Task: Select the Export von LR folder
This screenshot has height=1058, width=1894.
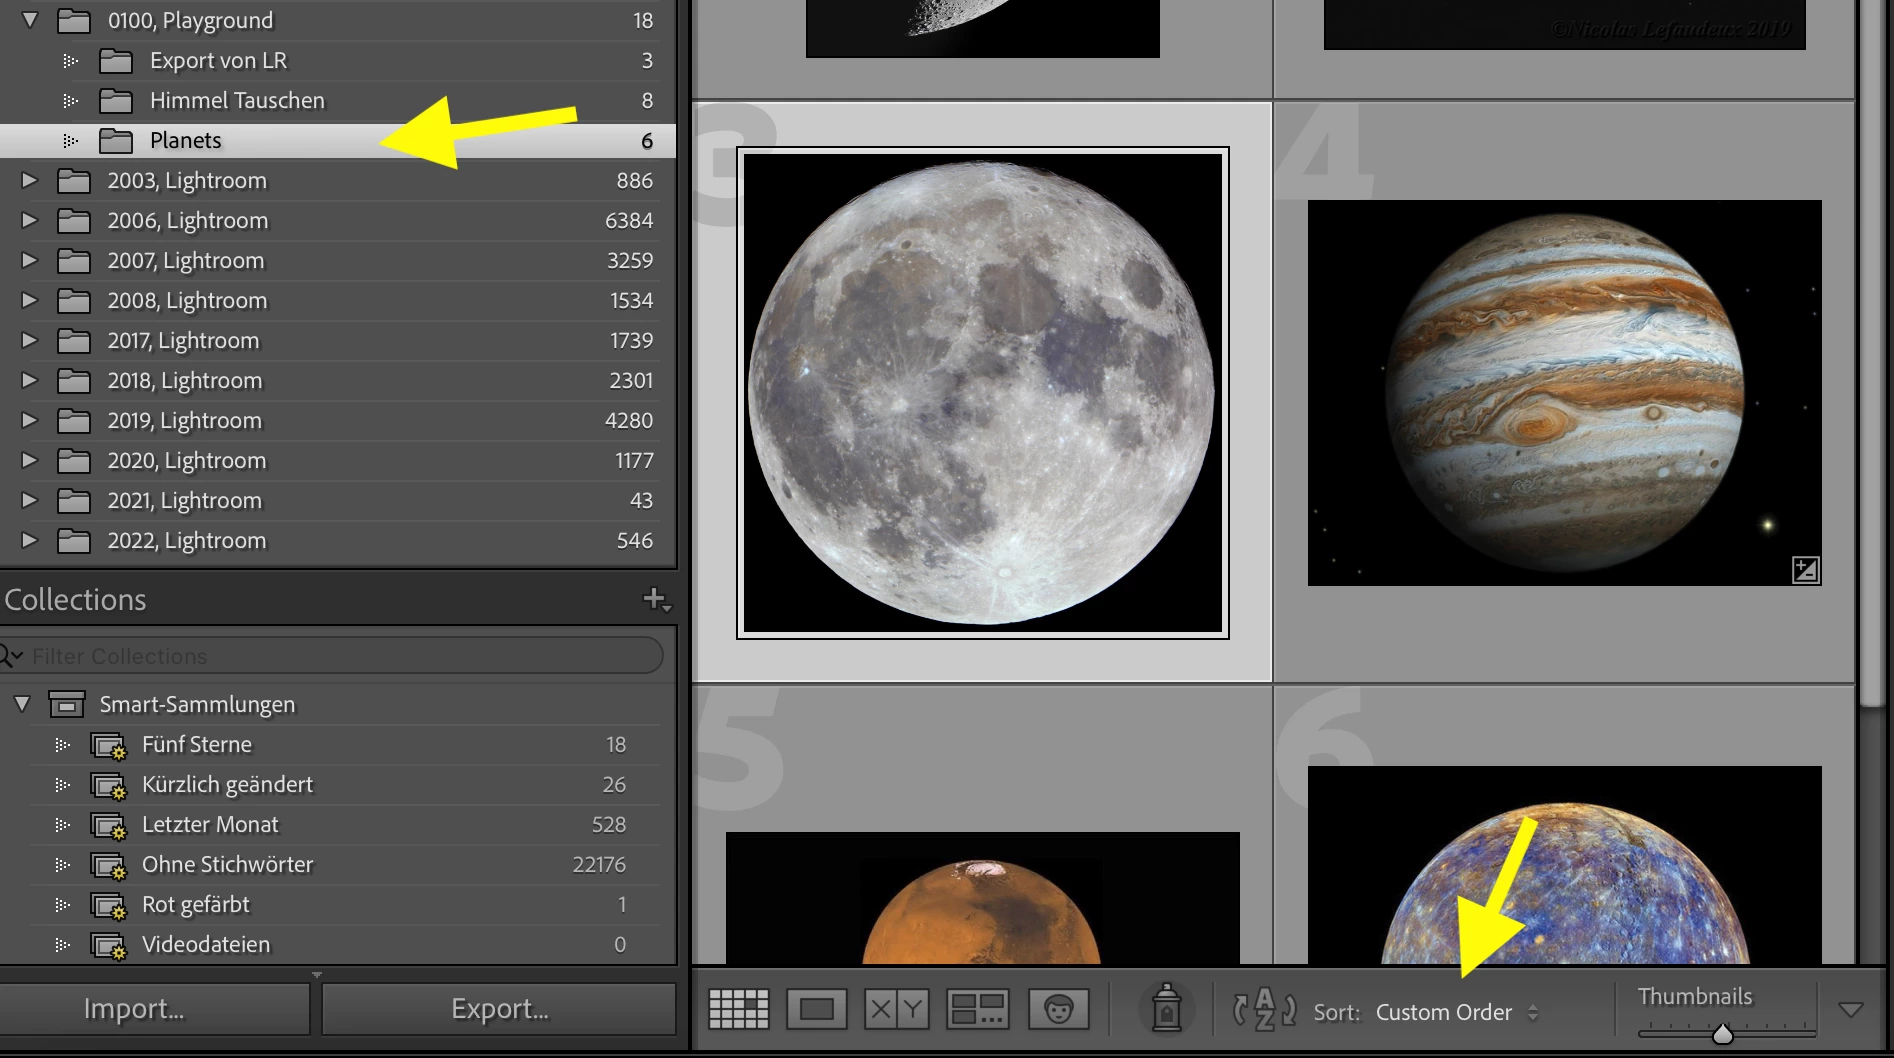Action: [338, 61]
